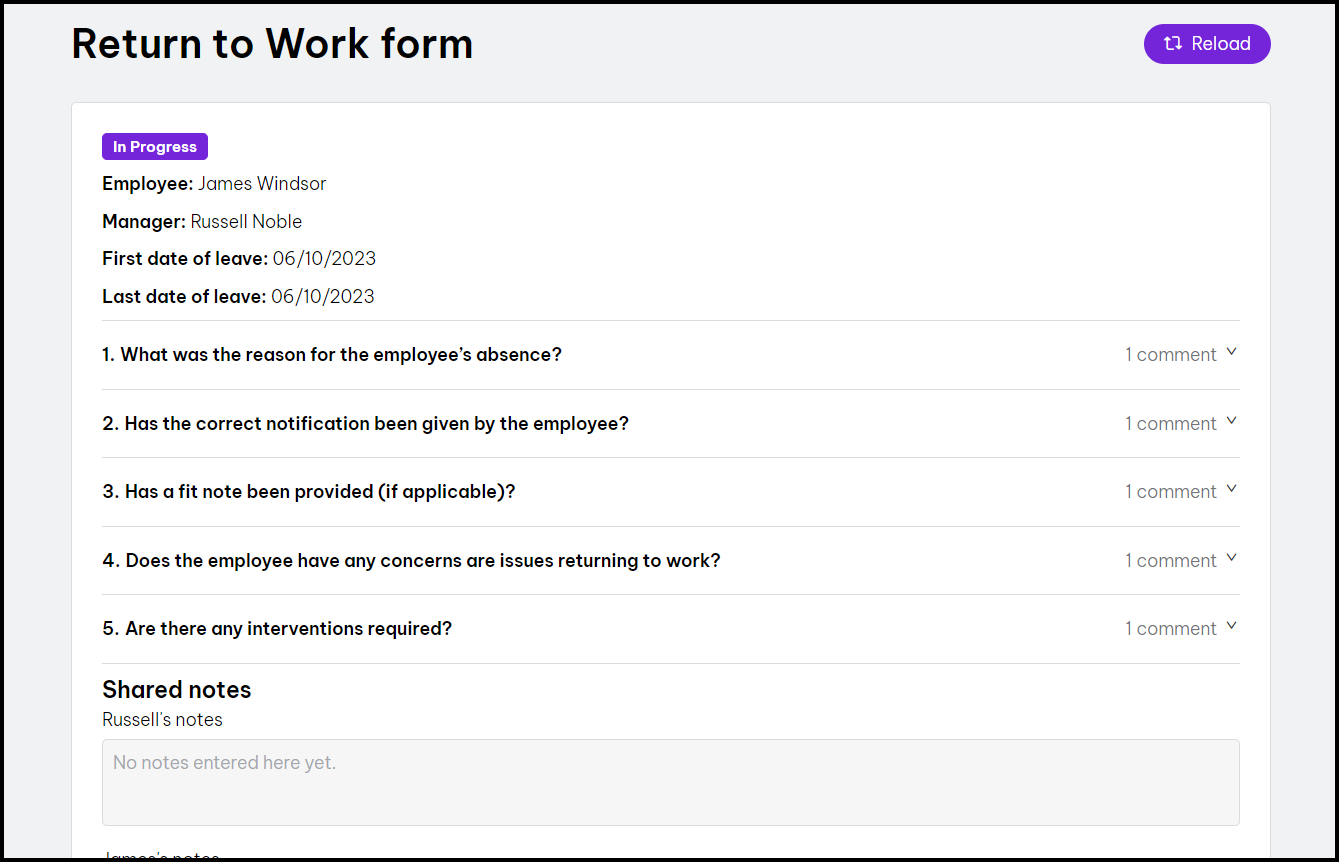Click the In Progress status badge
1339x862 pixels.
click(155, 147)
